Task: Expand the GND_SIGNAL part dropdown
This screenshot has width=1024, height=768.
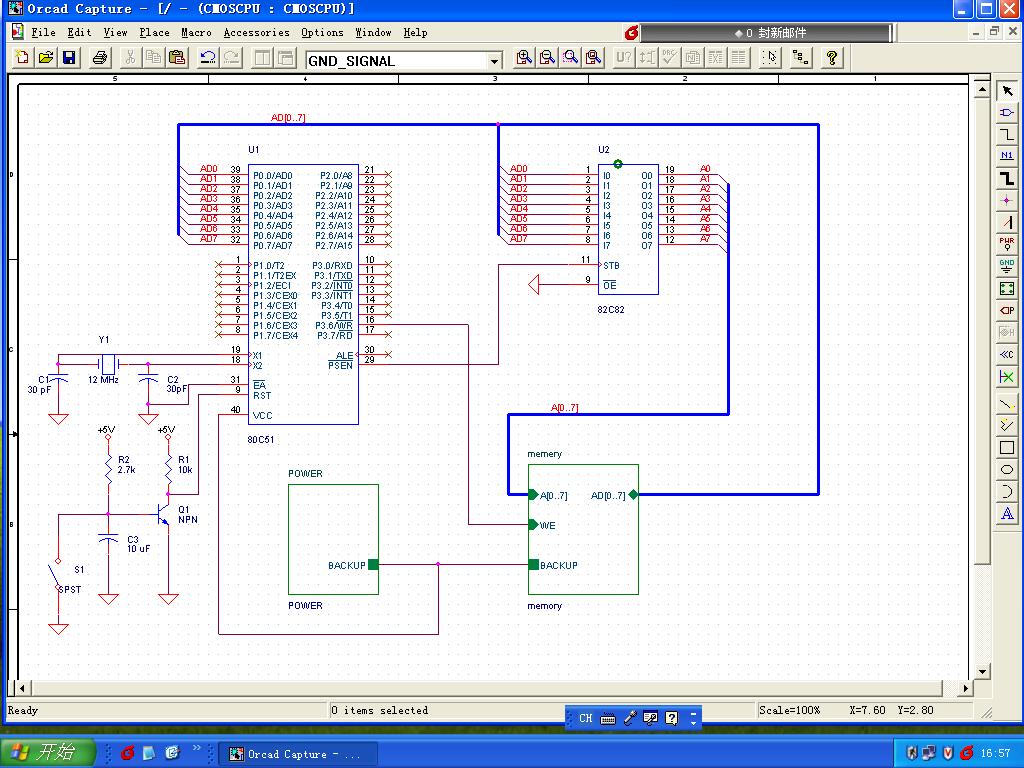Action: pyautogui.click(x=494, y=61)
